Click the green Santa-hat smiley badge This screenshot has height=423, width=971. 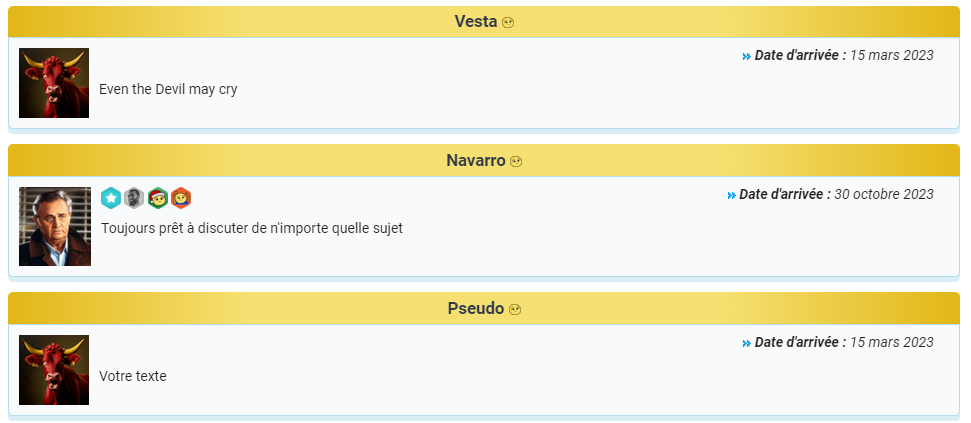(x=157, y=198)
